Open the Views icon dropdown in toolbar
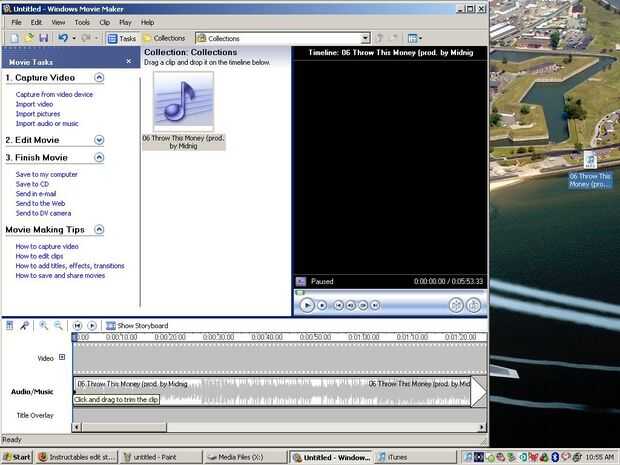 [414, 38]
